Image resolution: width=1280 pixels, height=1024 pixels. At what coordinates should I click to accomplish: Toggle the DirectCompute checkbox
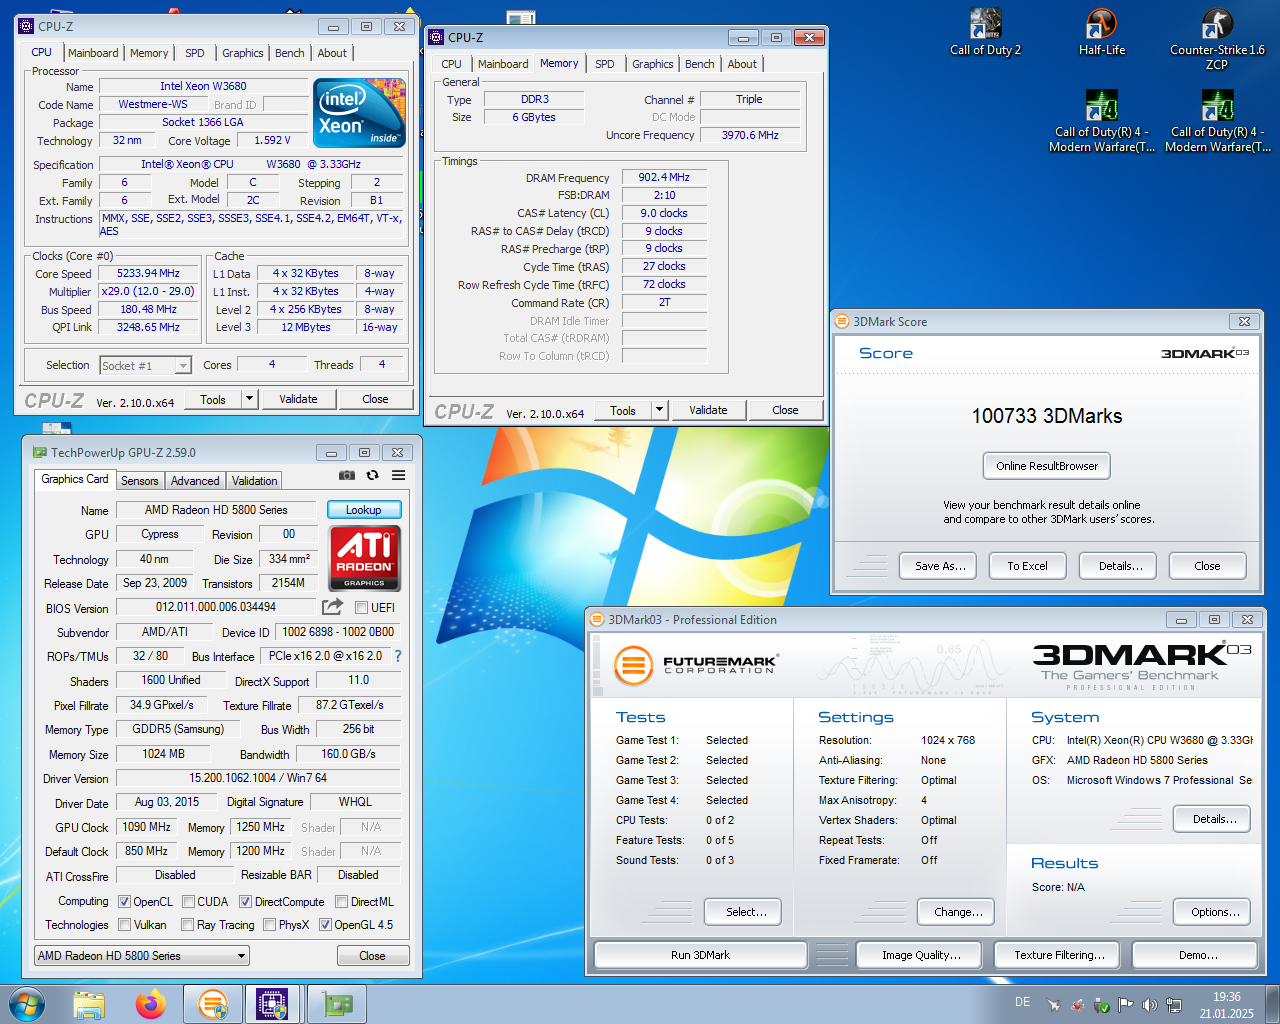[245, 902]
